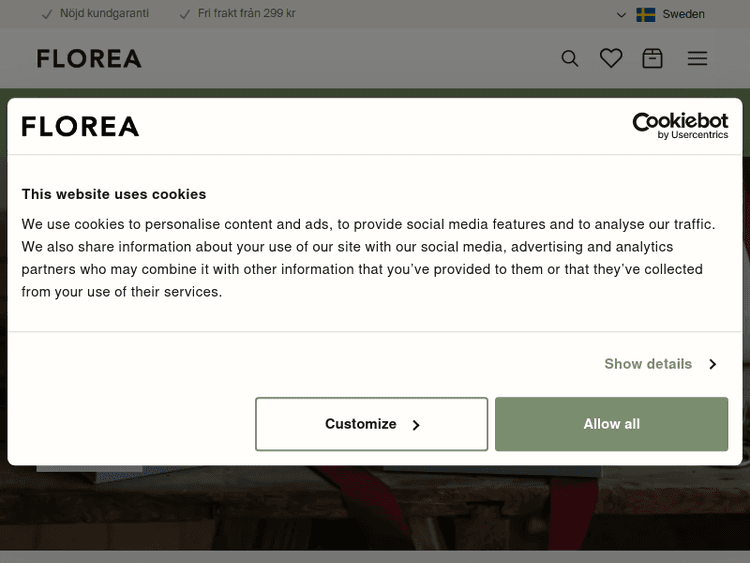Click the FLOREA logo inside cookie dialog
The height and width of the screenshot is (563, 750).
[80, 126]
